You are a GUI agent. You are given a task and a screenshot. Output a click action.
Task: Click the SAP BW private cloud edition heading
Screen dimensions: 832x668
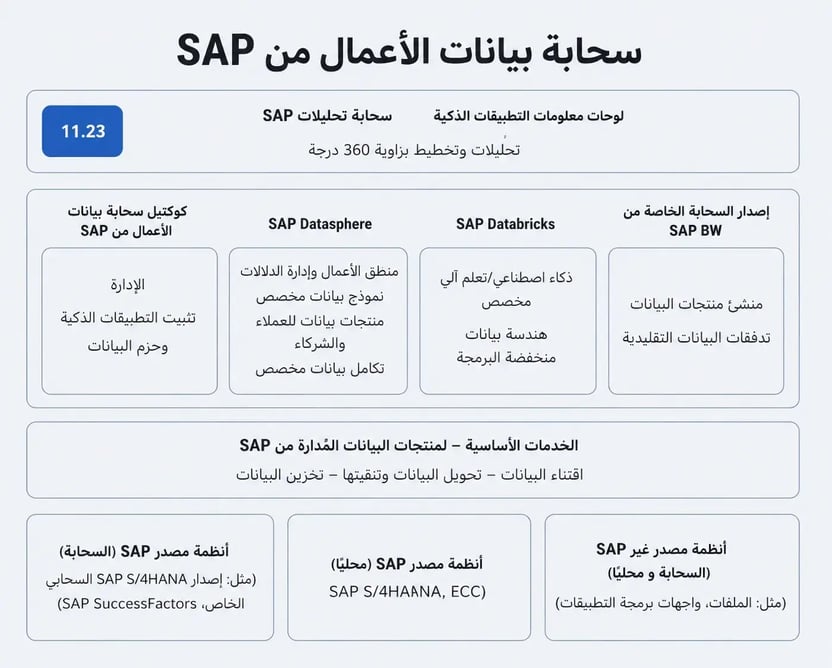click(696, 221)
